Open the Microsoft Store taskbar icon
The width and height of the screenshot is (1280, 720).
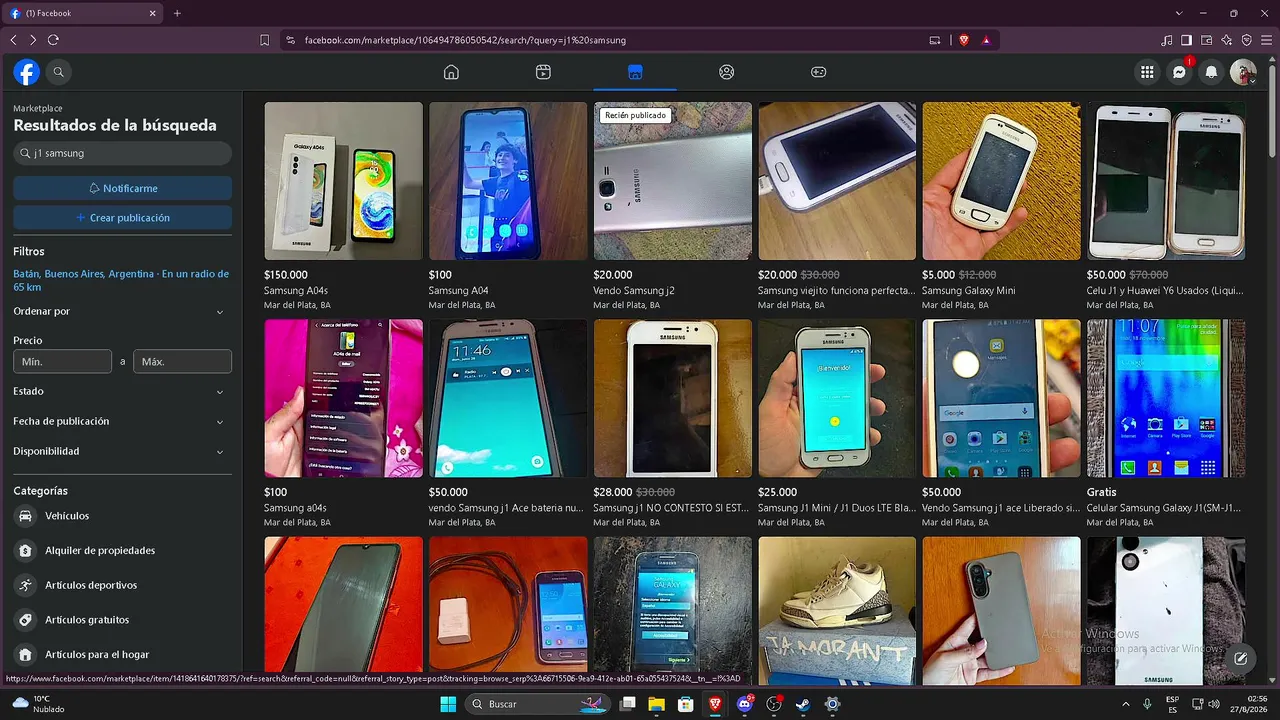pos(686,704)
